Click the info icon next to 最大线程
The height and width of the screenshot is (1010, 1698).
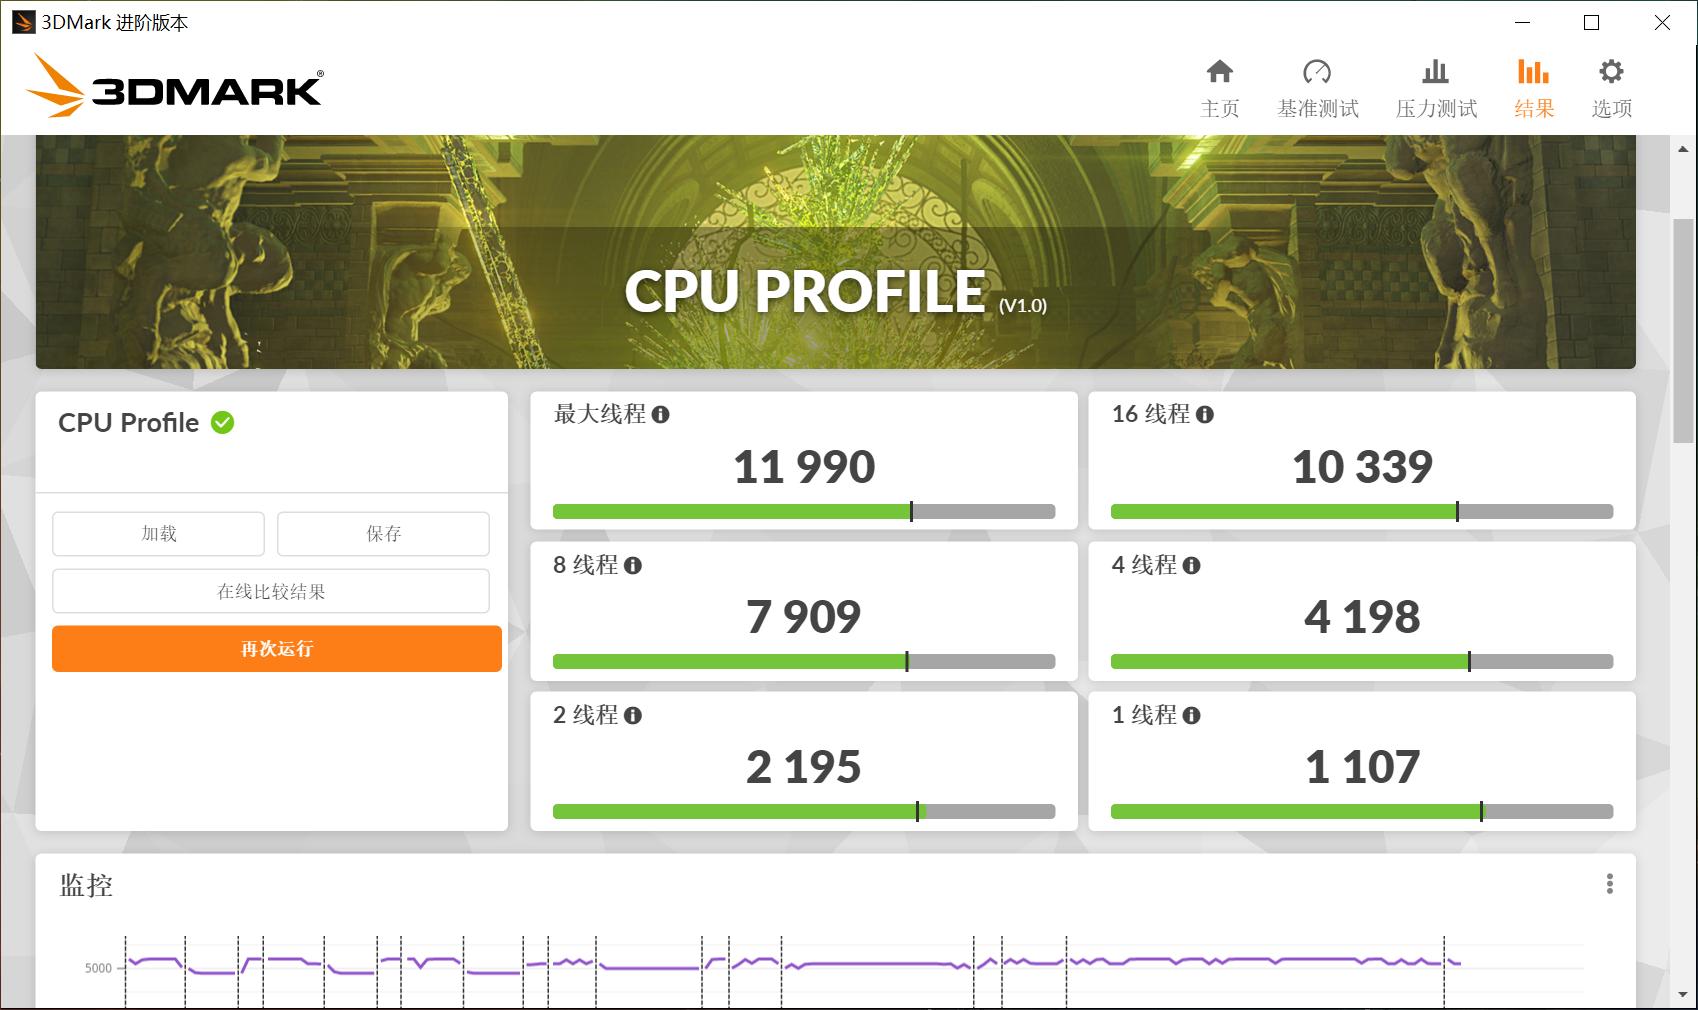(662, 413)
